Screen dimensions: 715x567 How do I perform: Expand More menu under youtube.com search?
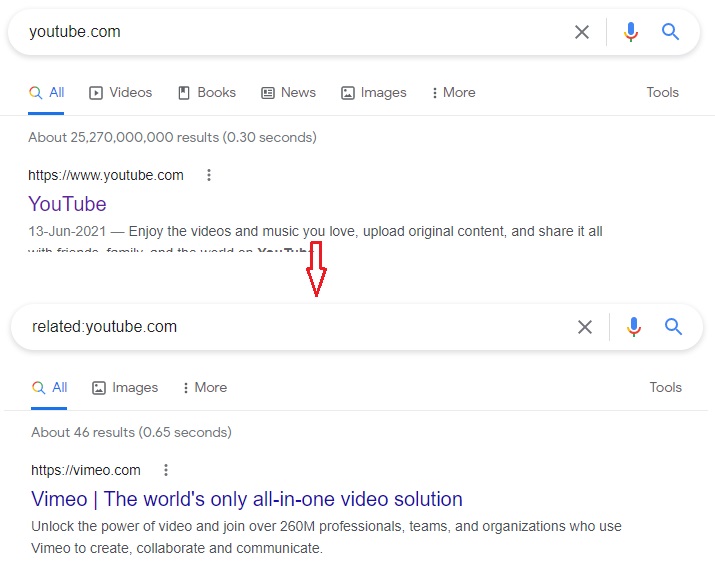point(453,93)
